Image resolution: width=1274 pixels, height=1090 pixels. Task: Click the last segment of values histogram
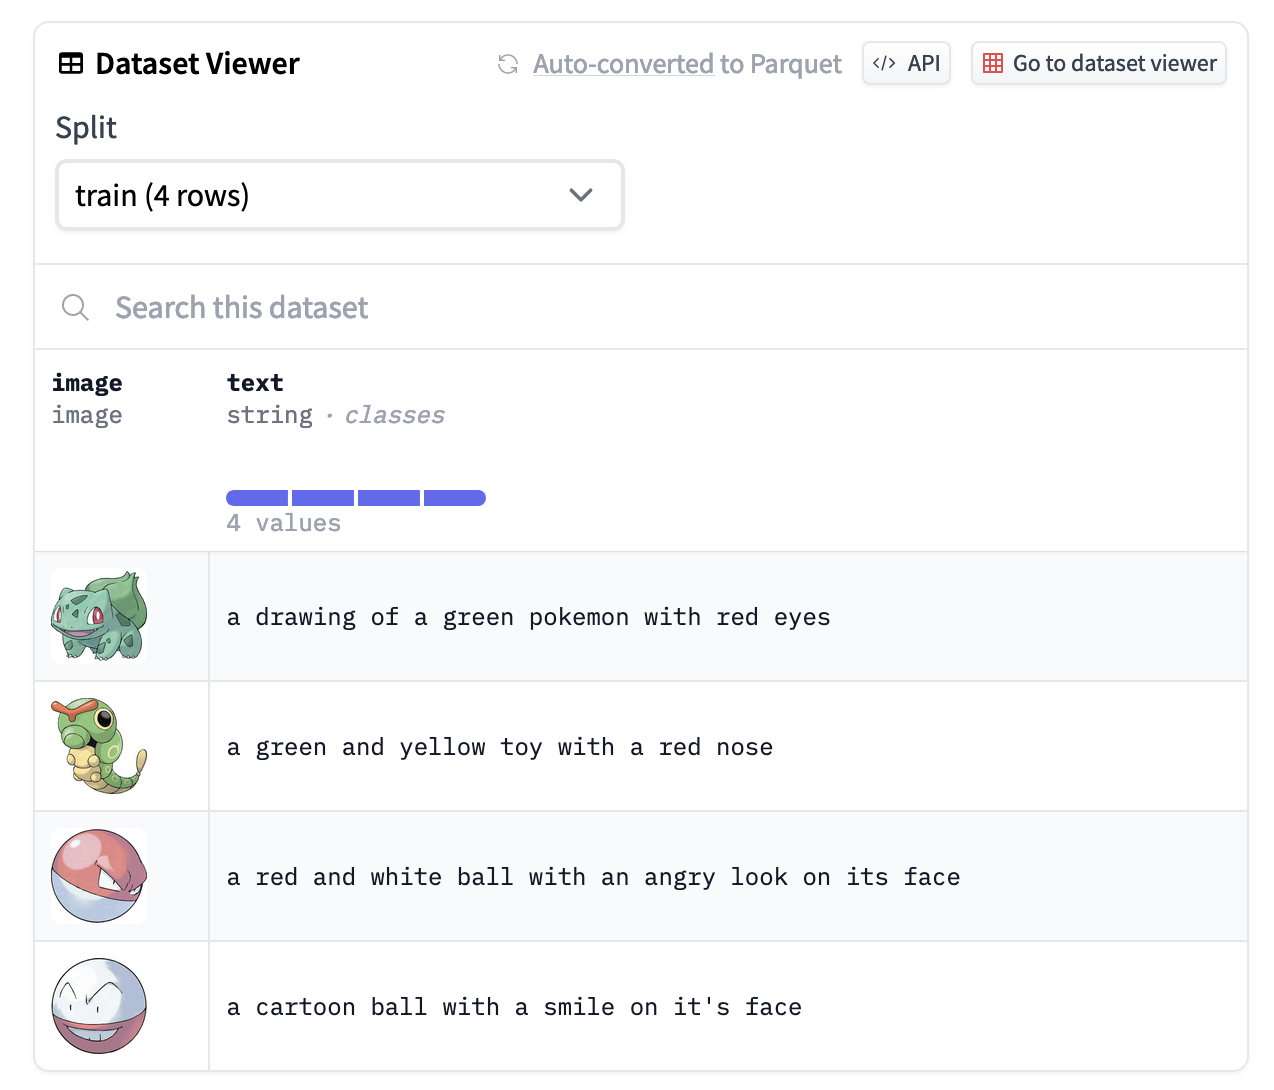click(455, 498)
